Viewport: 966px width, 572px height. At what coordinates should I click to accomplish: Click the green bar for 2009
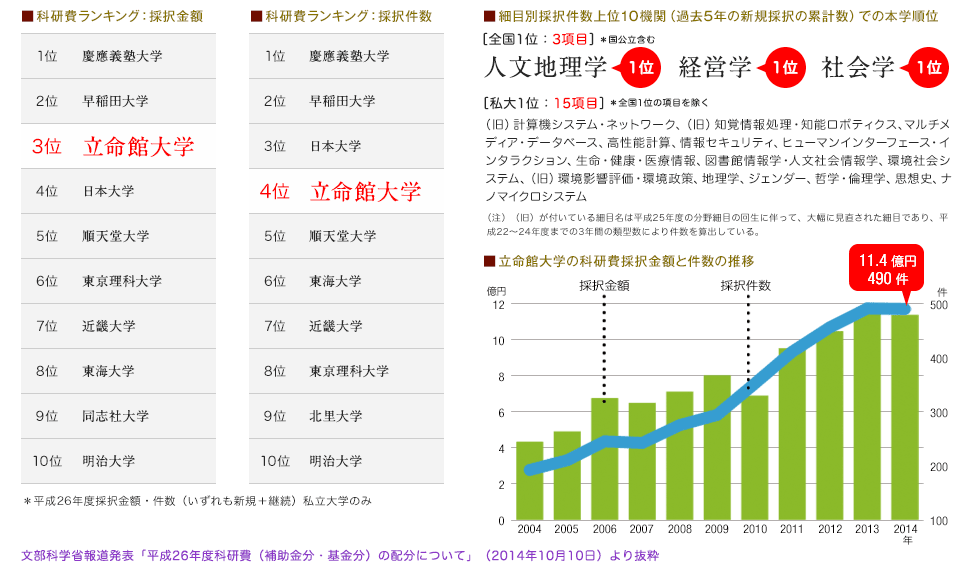[717, 447]
